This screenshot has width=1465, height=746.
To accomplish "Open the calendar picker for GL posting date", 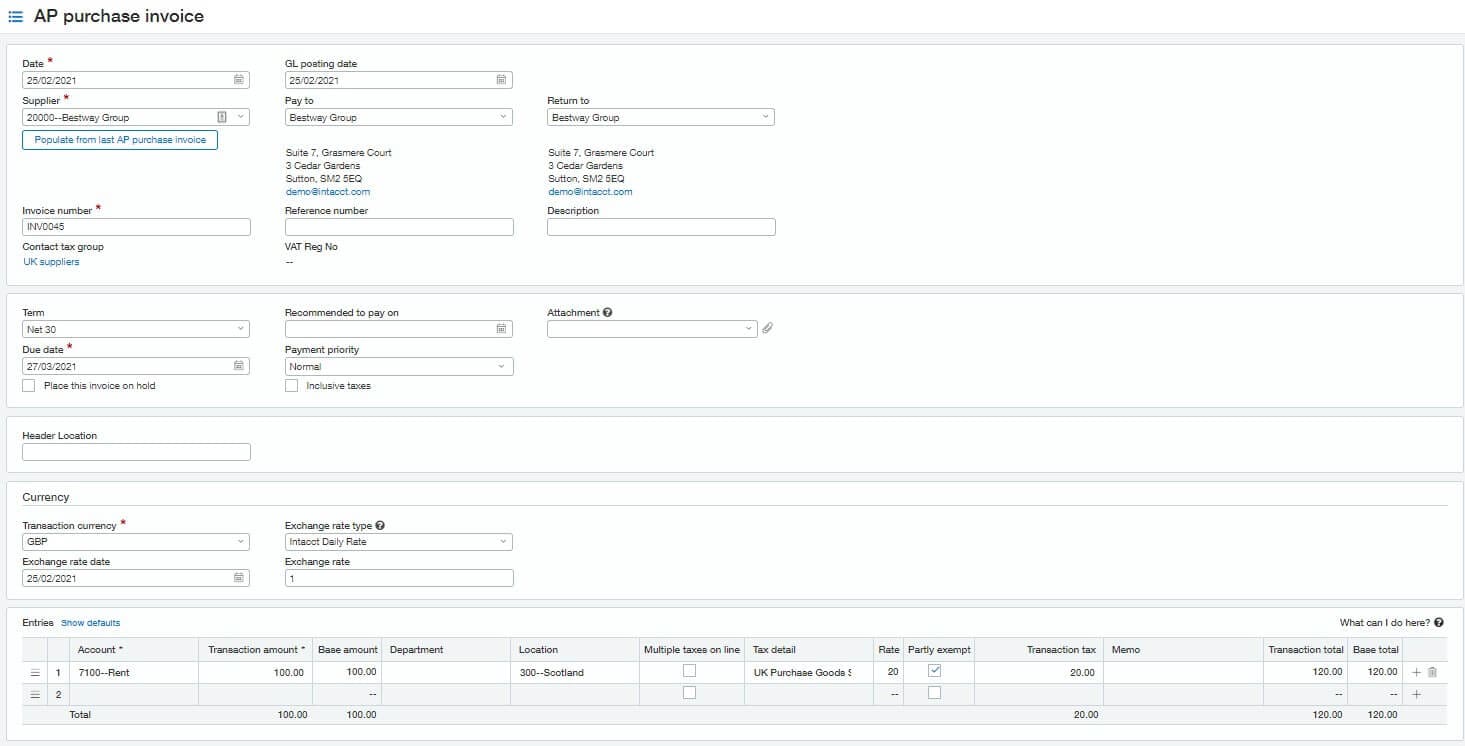I will [502, 80].
